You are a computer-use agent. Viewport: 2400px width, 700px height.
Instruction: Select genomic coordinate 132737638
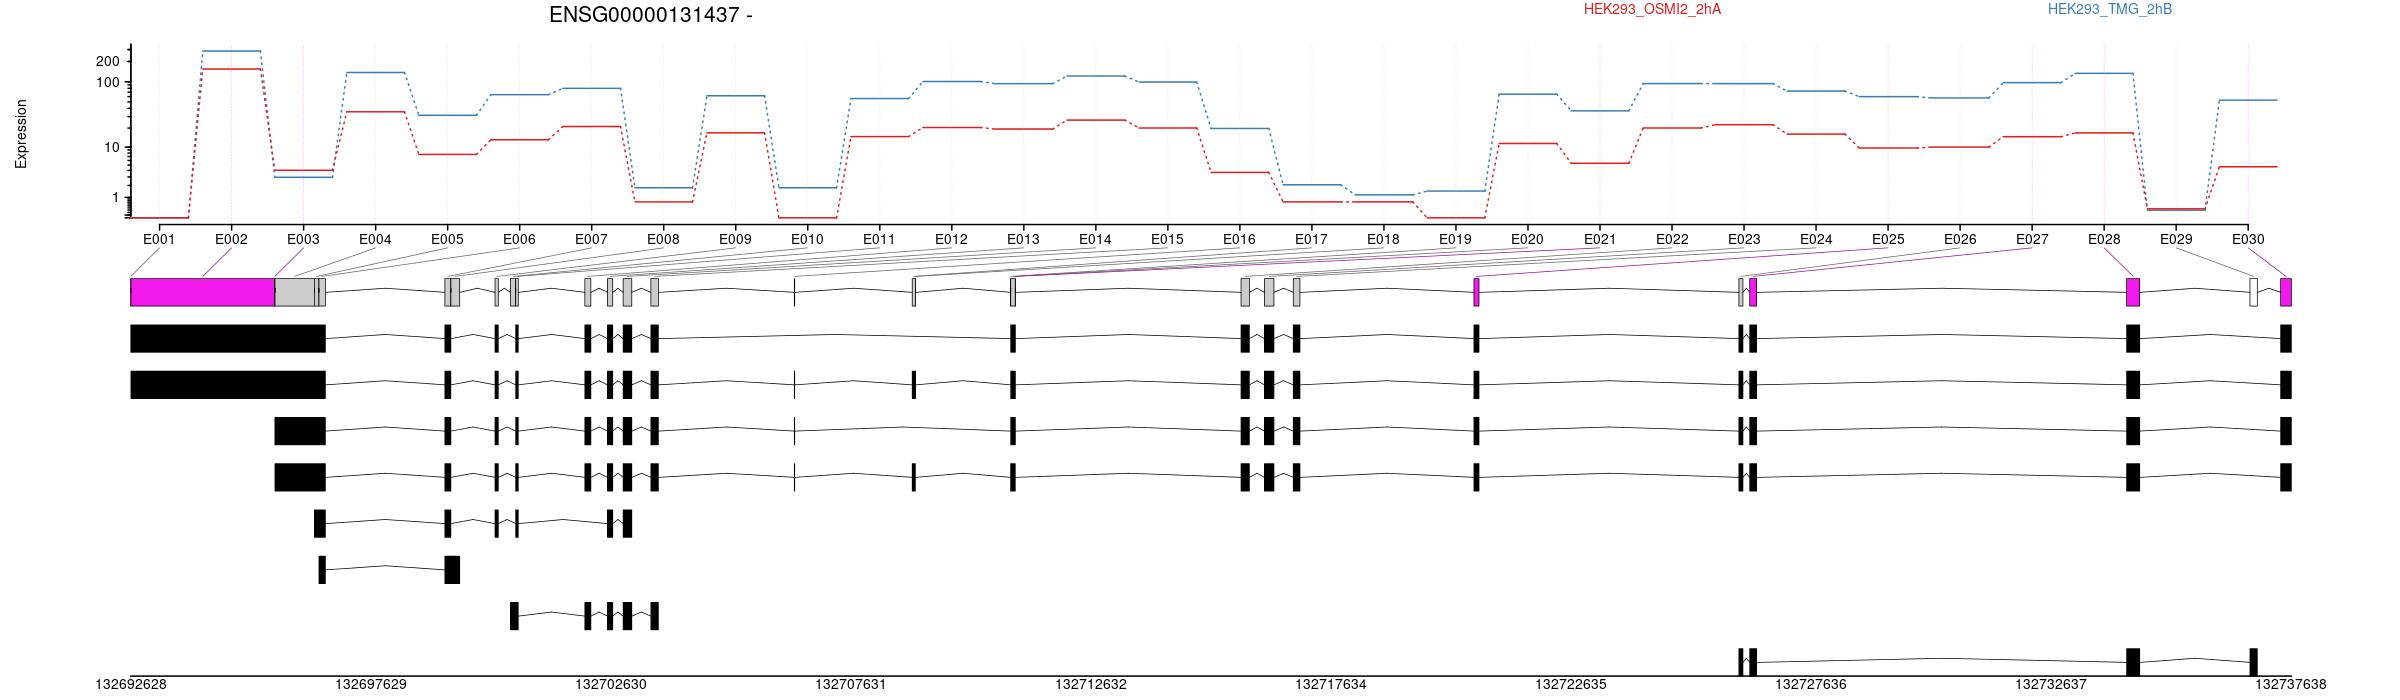coord(2291,685)
